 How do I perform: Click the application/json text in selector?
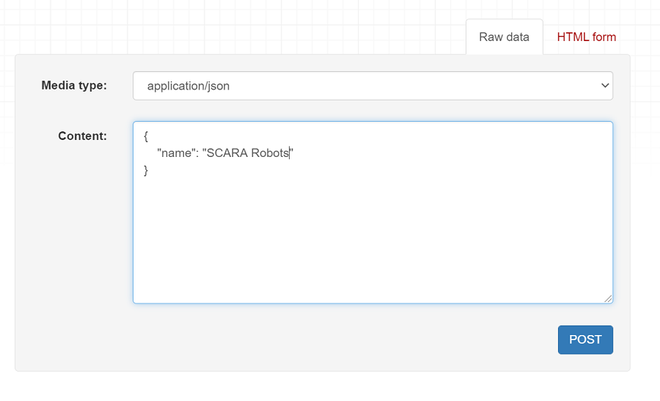click(x=188, y=86)
